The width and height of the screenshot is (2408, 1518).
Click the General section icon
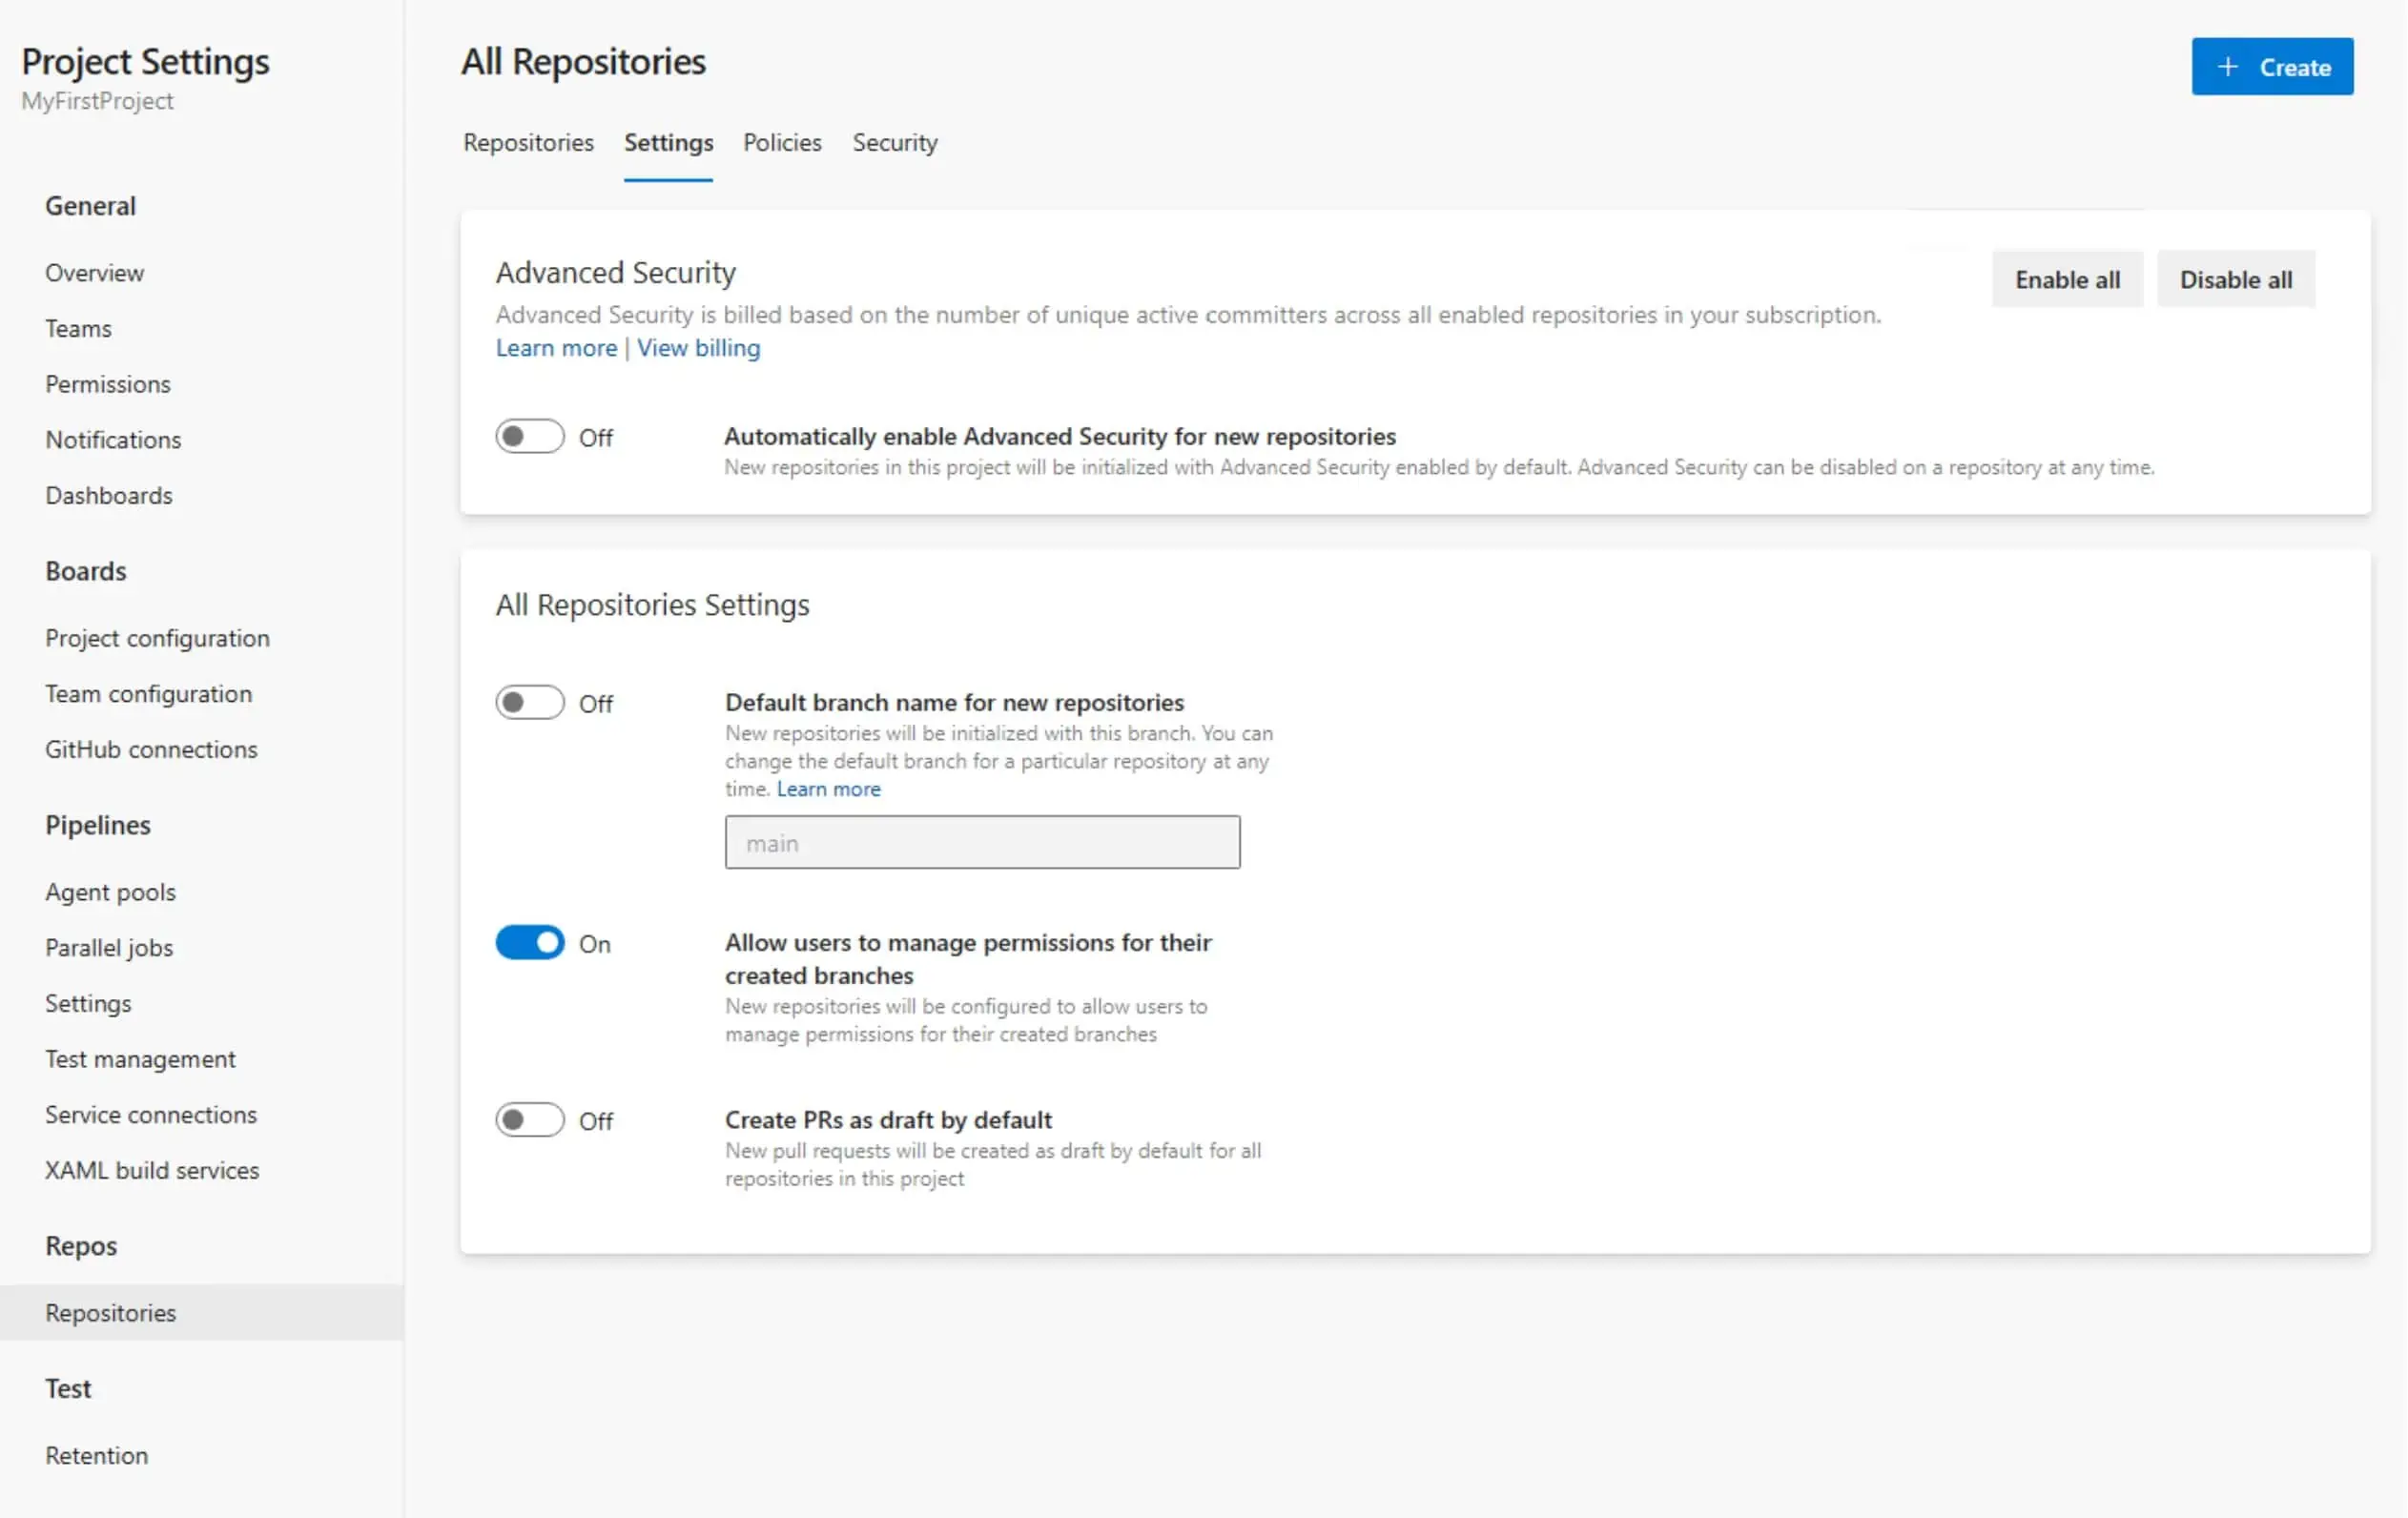(91, 205)
